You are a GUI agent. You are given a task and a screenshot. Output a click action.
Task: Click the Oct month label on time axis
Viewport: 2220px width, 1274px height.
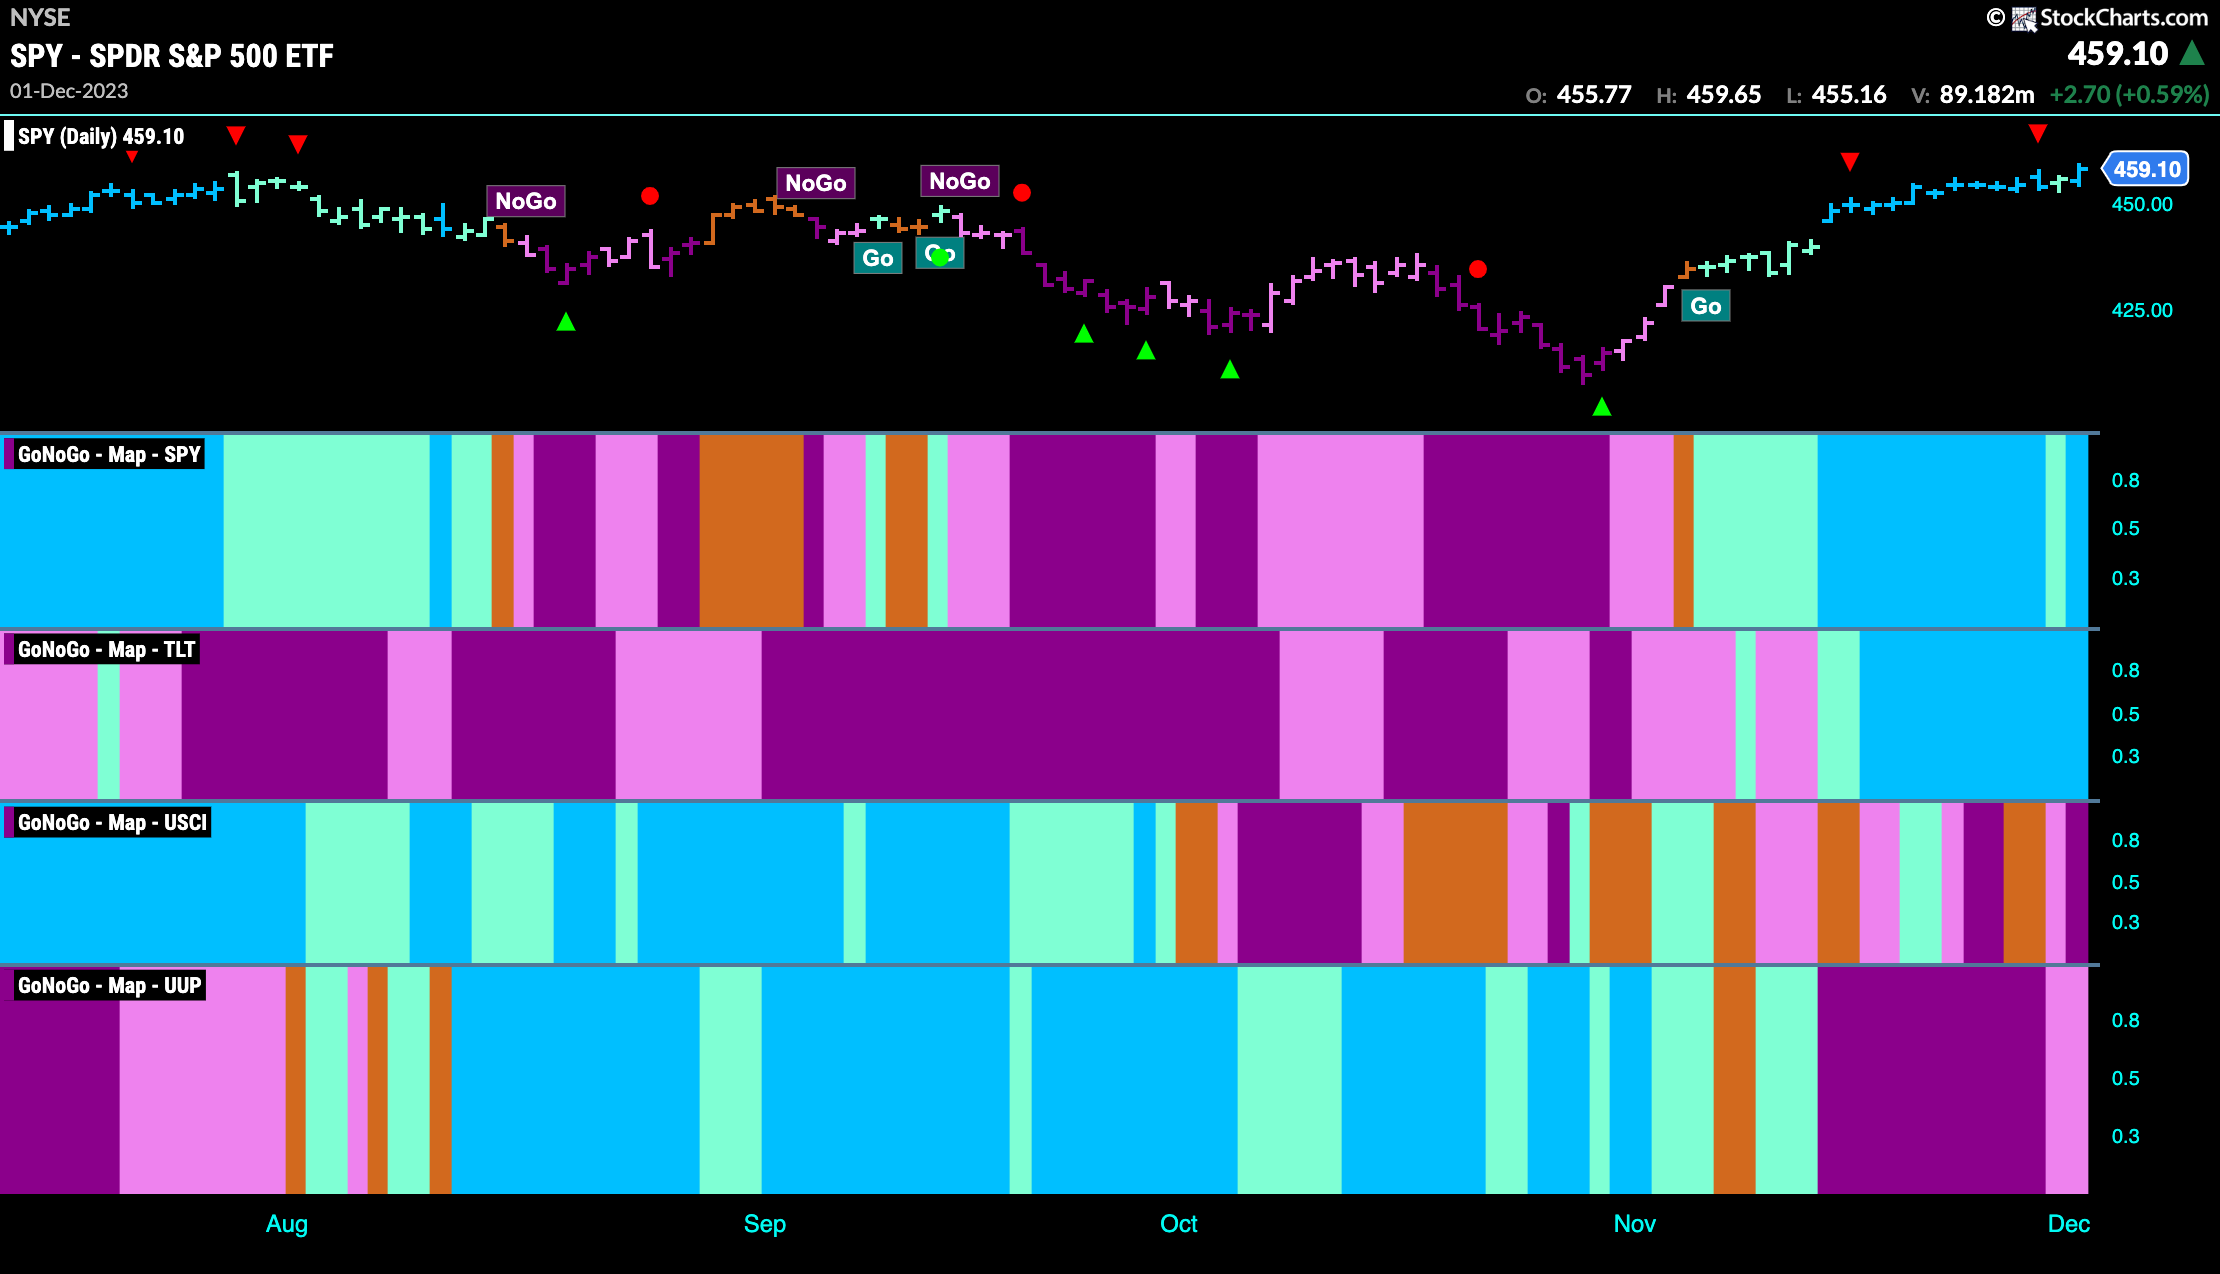pyautogui.click(x=1179, y=1224)
